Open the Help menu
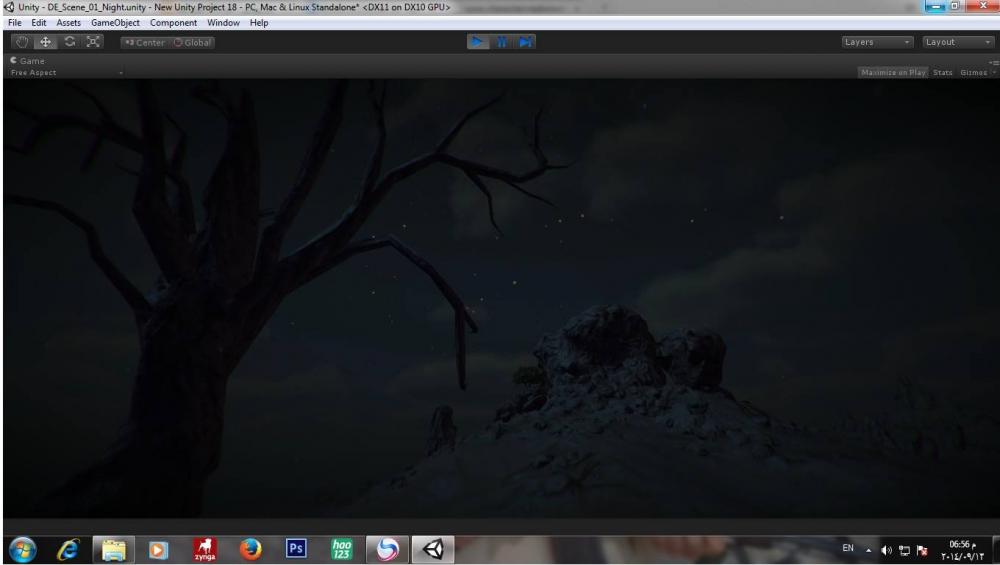The image size is (1000, 565). pyautogui.click(x=259, y=22)
